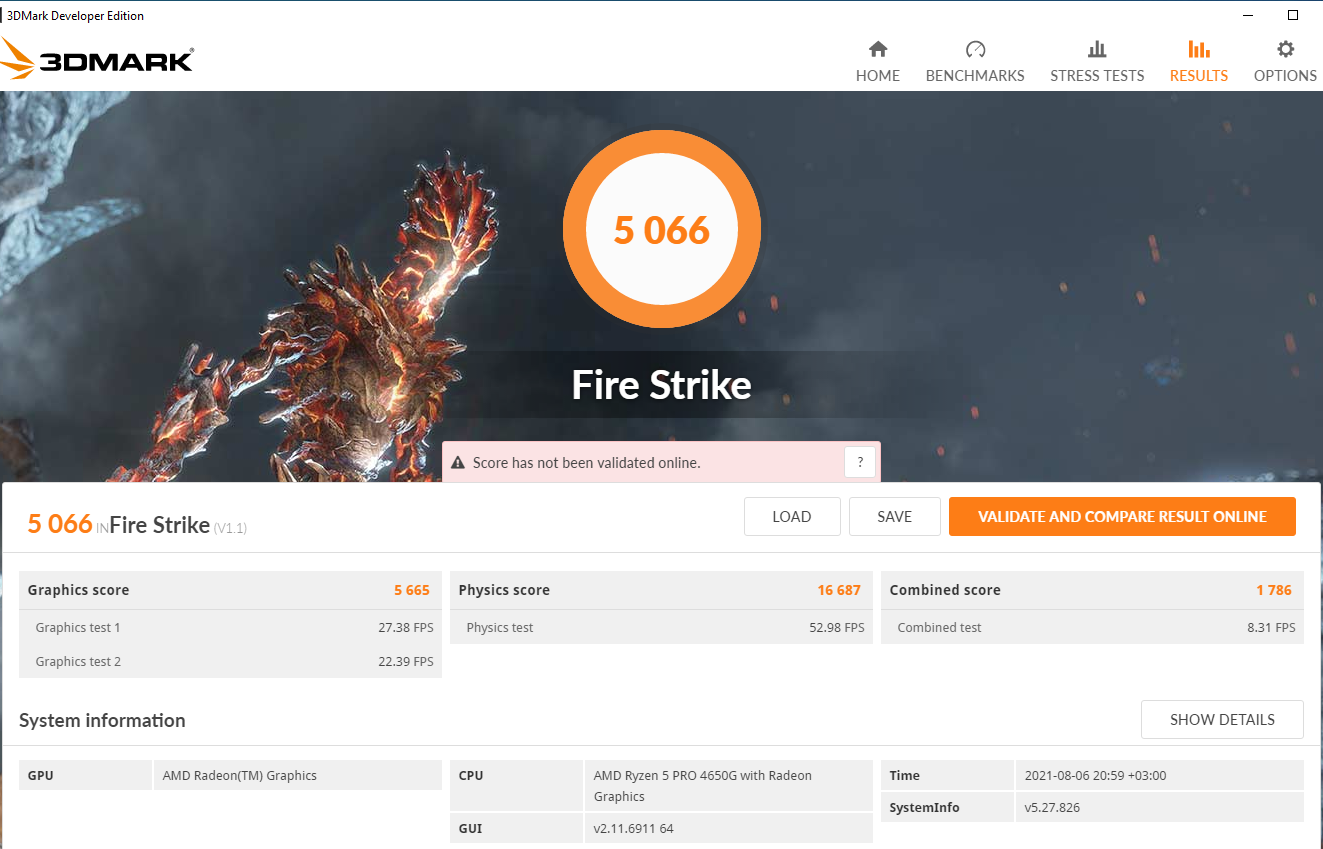1323x849 pixels.
Task: Click the 52.98 FPS value
Action: (x=837, y=628)
